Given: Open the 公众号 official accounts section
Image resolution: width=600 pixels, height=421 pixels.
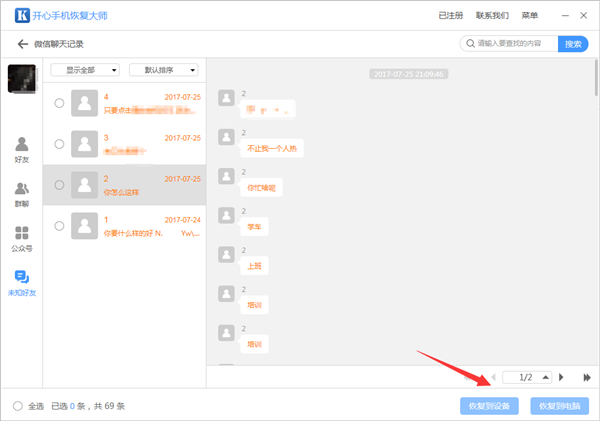Looking at the screenshot, I should click(22, 238).
